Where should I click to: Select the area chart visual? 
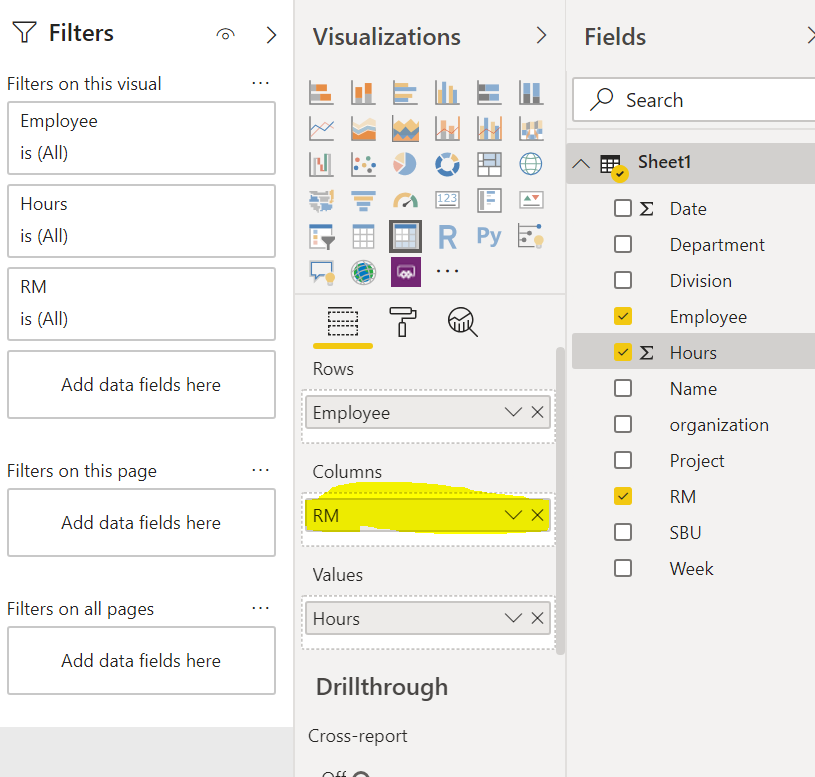pos(363,128)
